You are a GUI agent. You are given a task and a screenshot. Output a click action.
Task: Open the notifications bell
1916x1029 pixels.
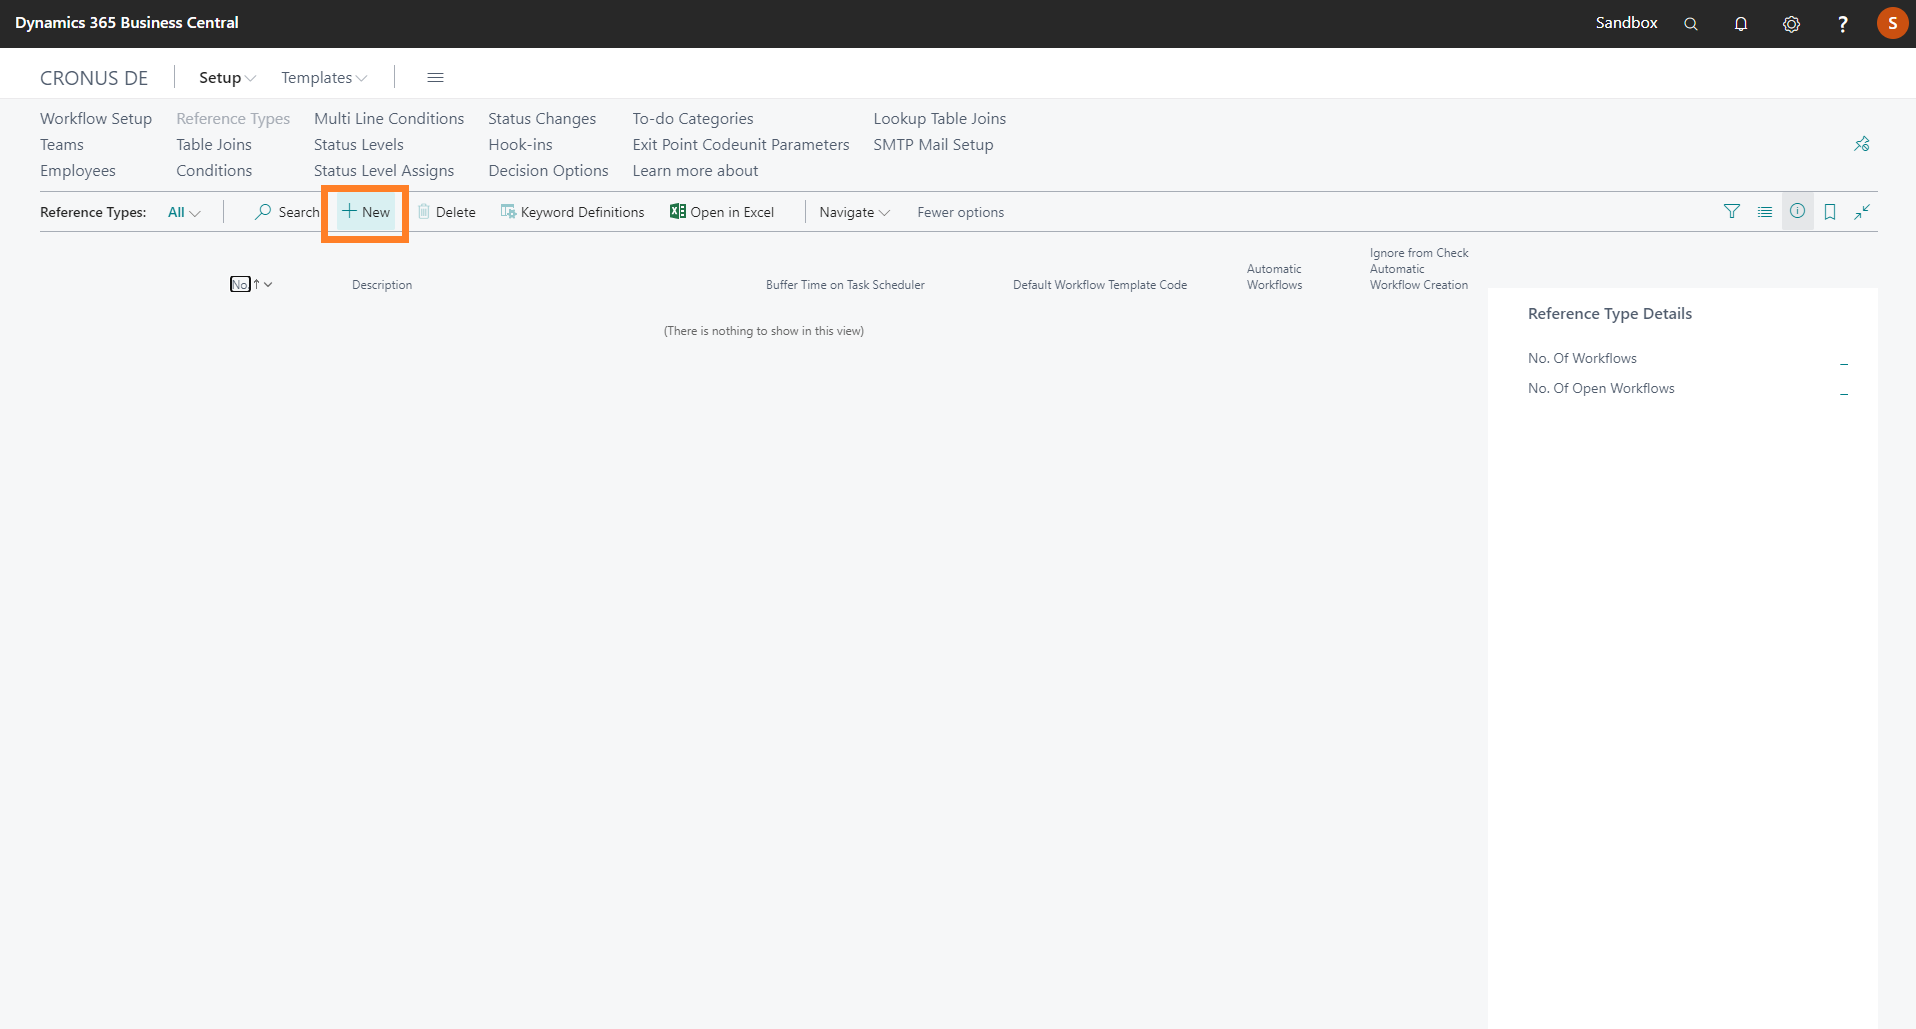point(1740,24)
